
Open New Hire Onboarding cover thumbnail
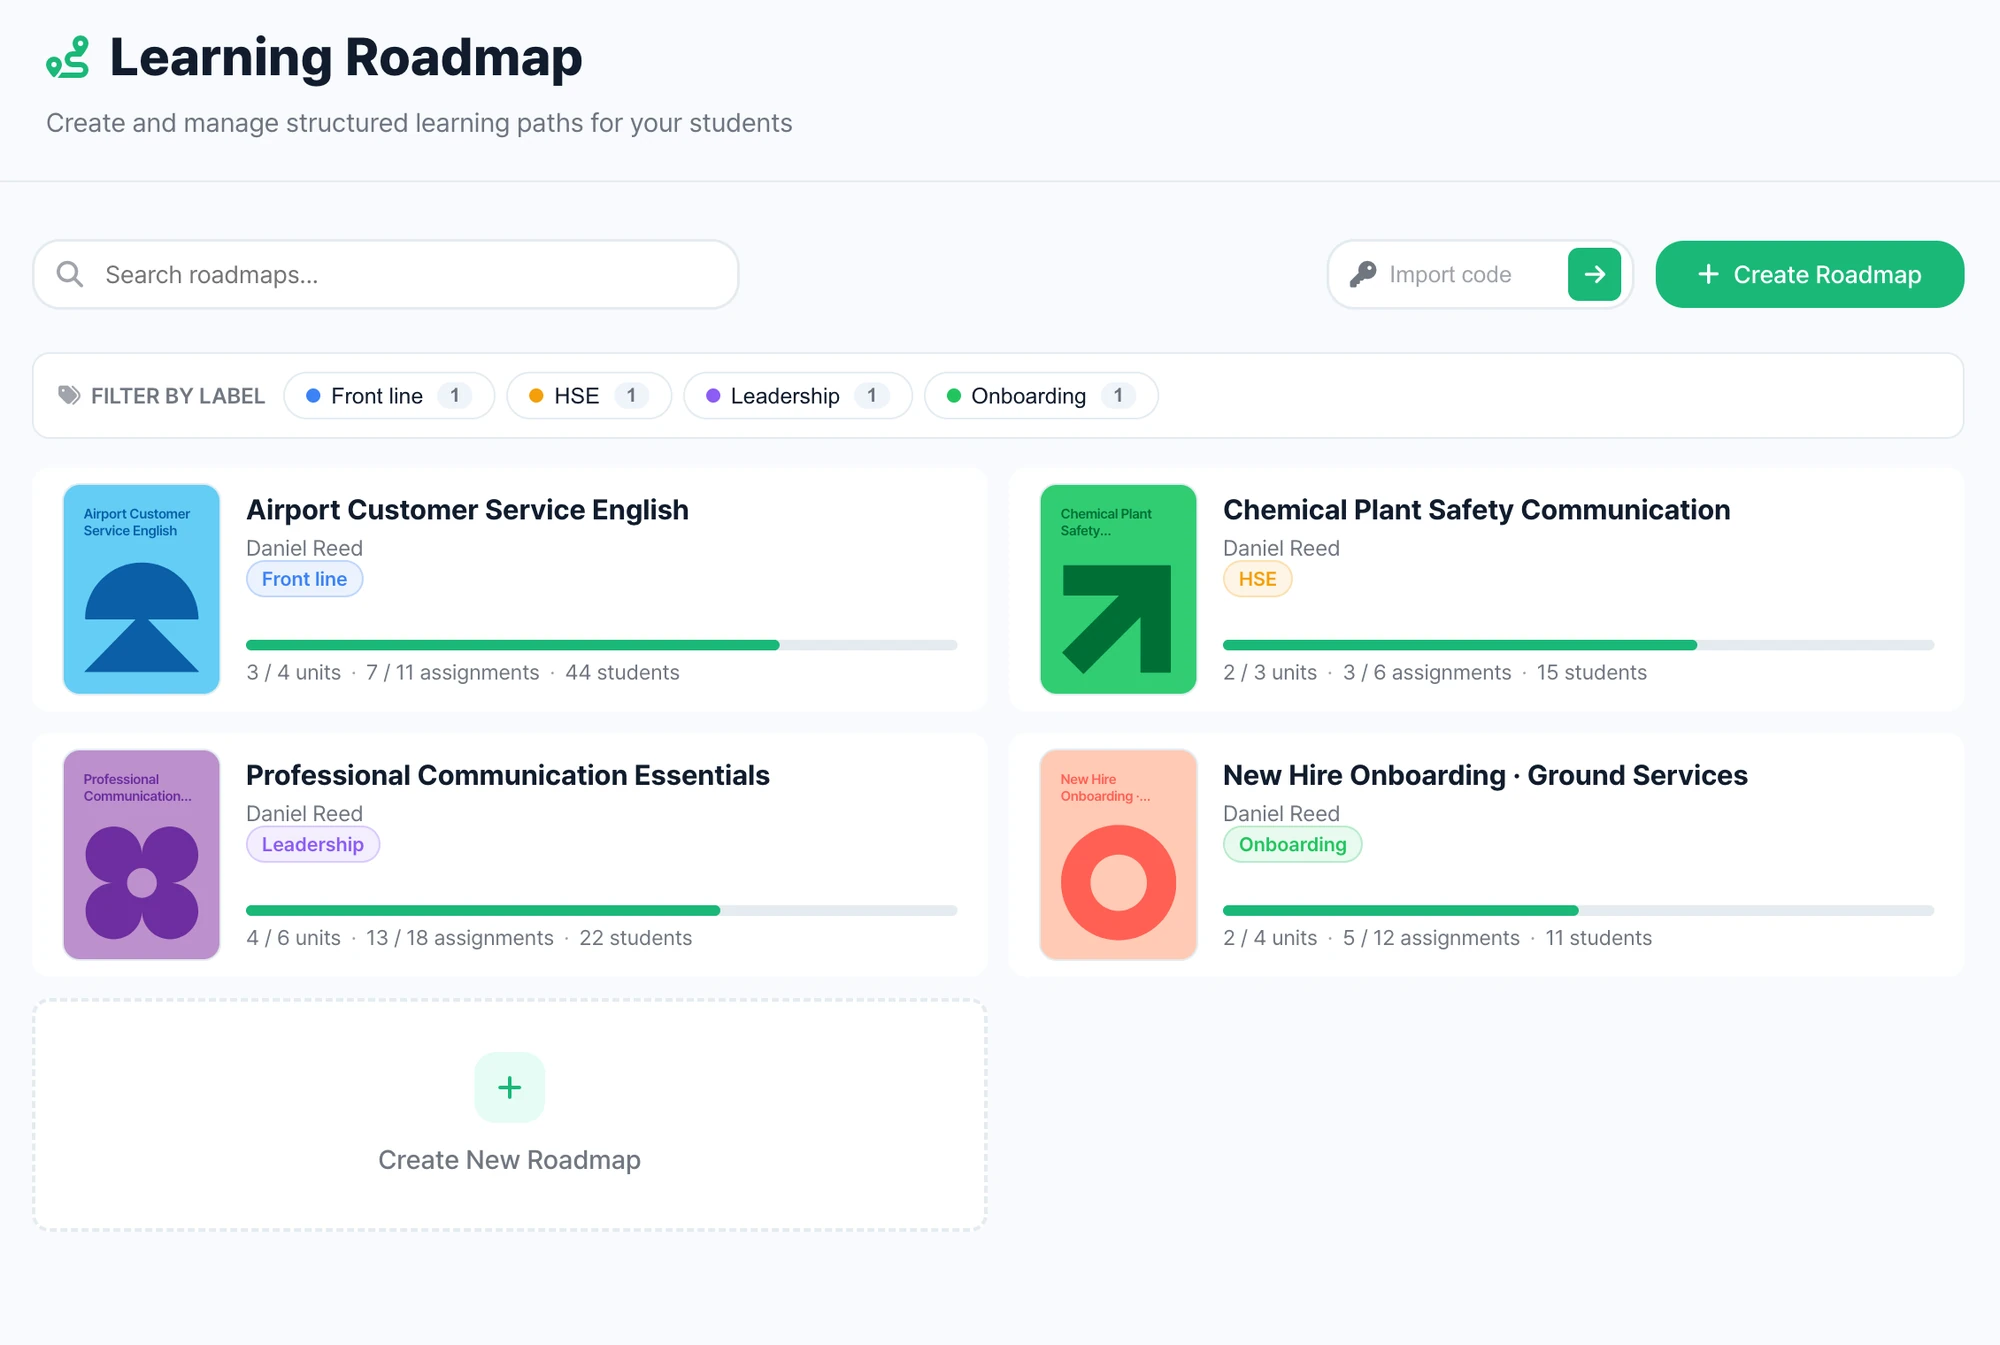pyautogui.click(x=1118, y=855)
